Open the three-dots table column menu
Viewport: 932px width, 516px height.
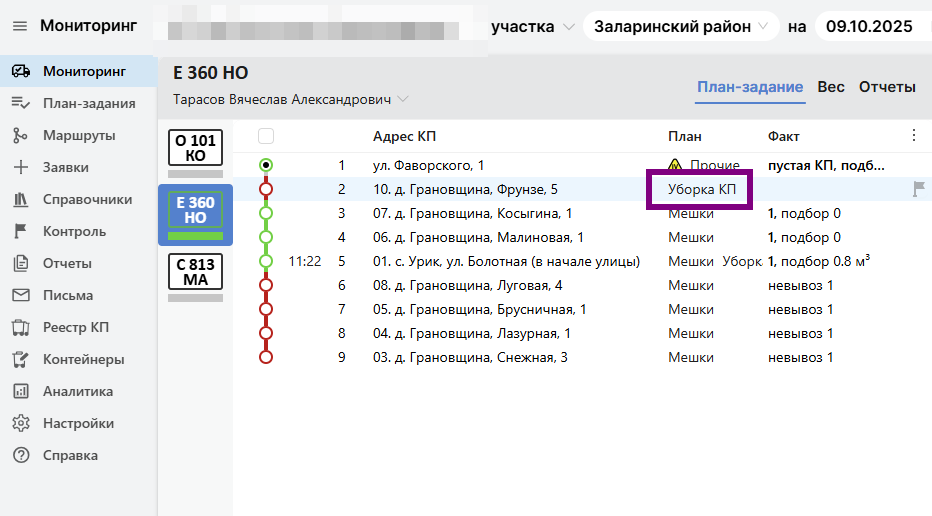(912, 136)
